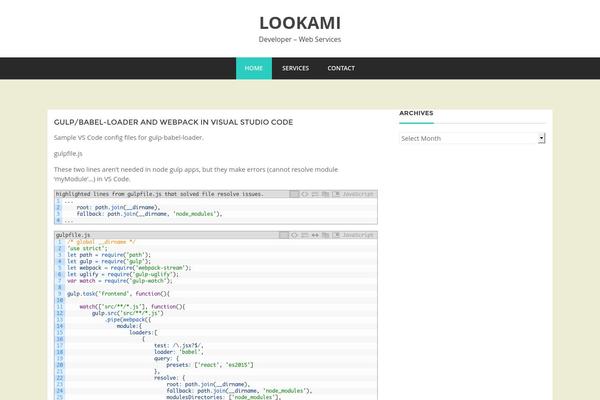
Task: Click the JavaScript language label of gulpfile.js block
Action: [x=358, y=235]
